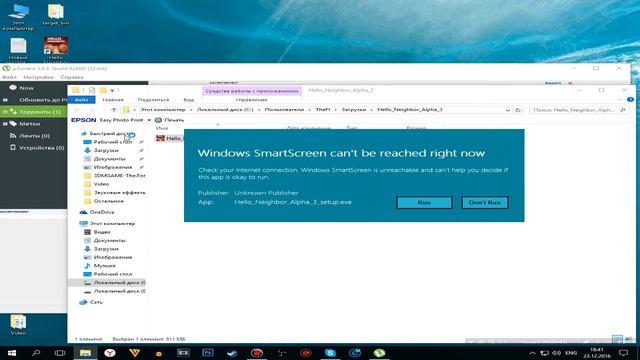Open the uTorrent Файл menu

(9, 77)
